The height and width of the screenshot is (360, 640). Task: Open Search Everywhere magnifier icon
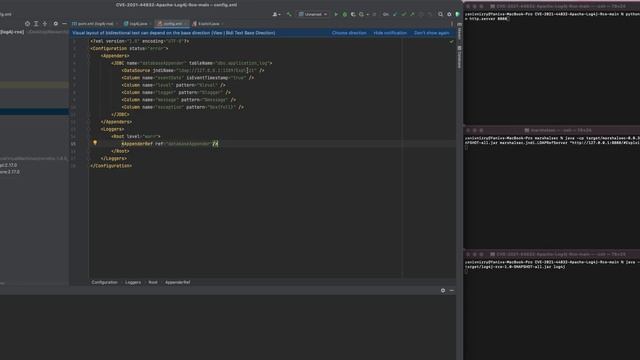click(440, 14)
